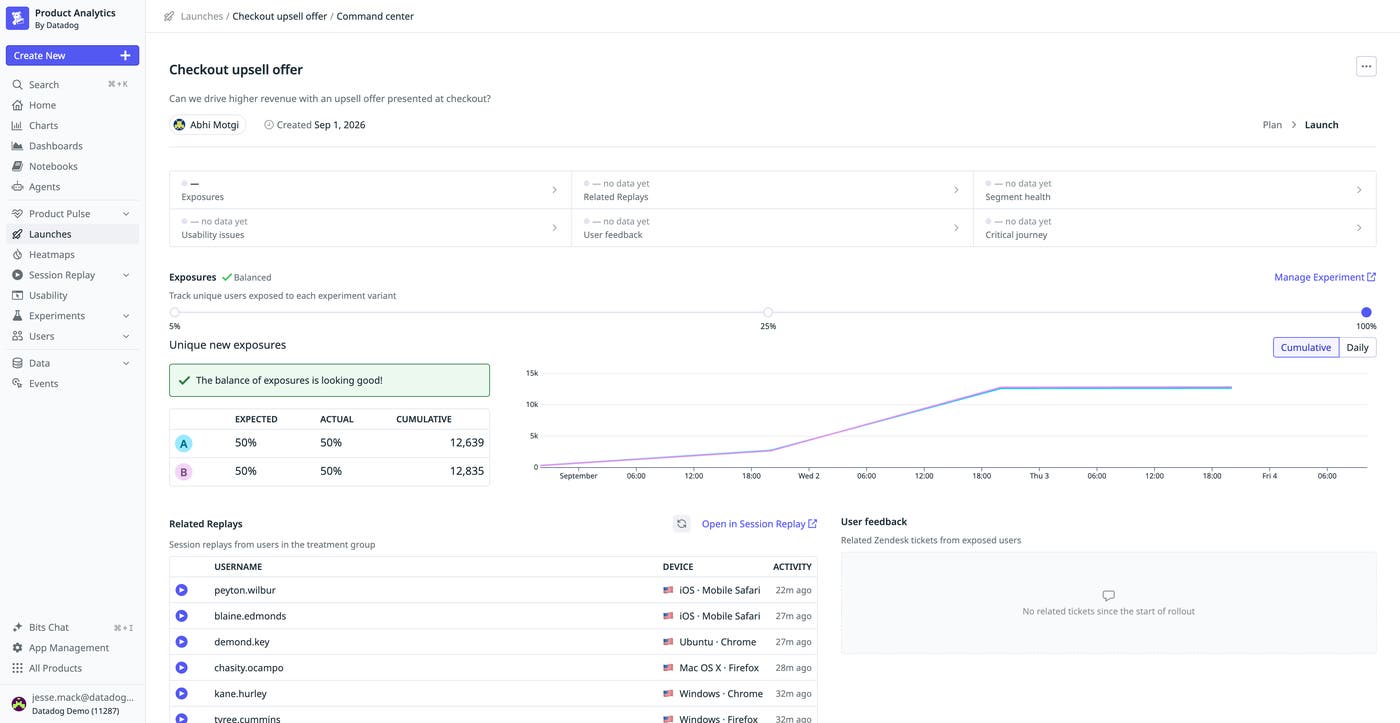Expand the Product Pulse section
This screenshot has height=723, width=1400.
(x=126, y=214)
